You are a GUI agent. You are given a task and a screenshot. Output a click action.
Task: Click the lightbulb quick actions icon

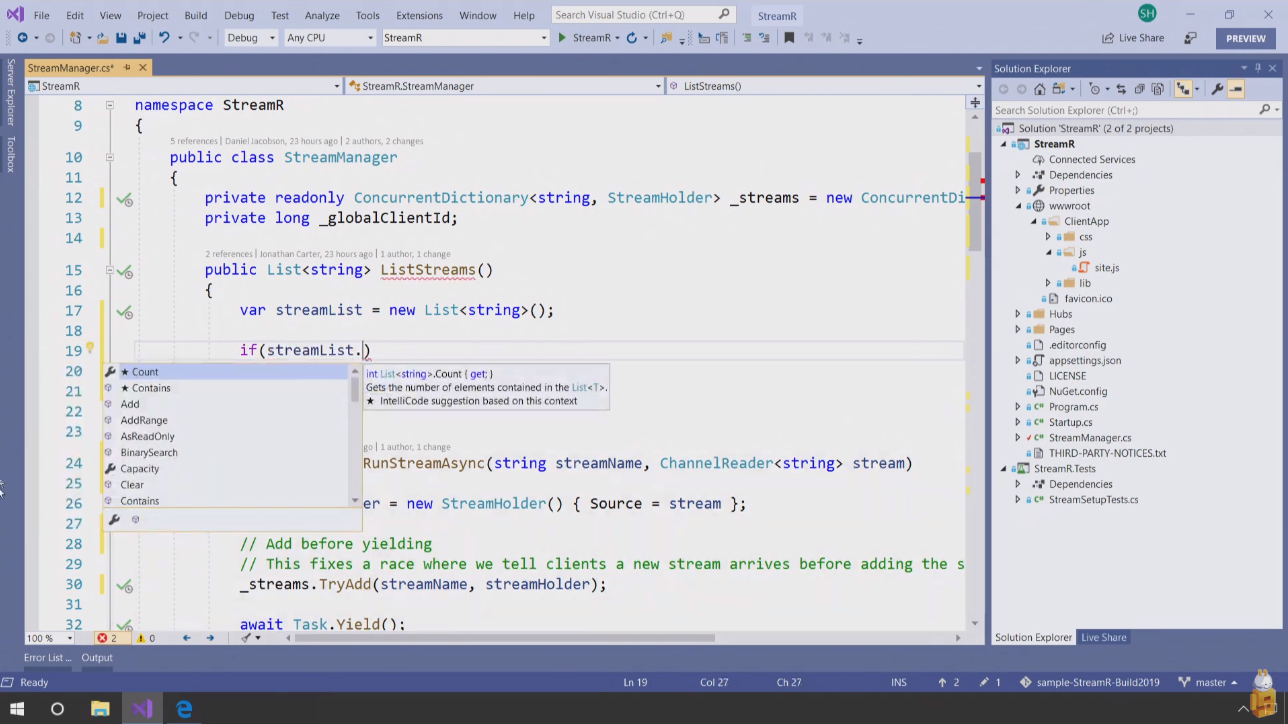coord(89,349)
